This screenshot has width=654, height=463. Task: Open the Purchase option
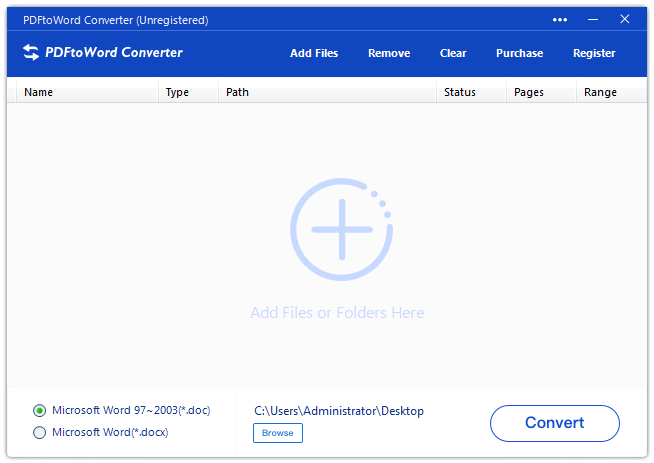point(519,53)
